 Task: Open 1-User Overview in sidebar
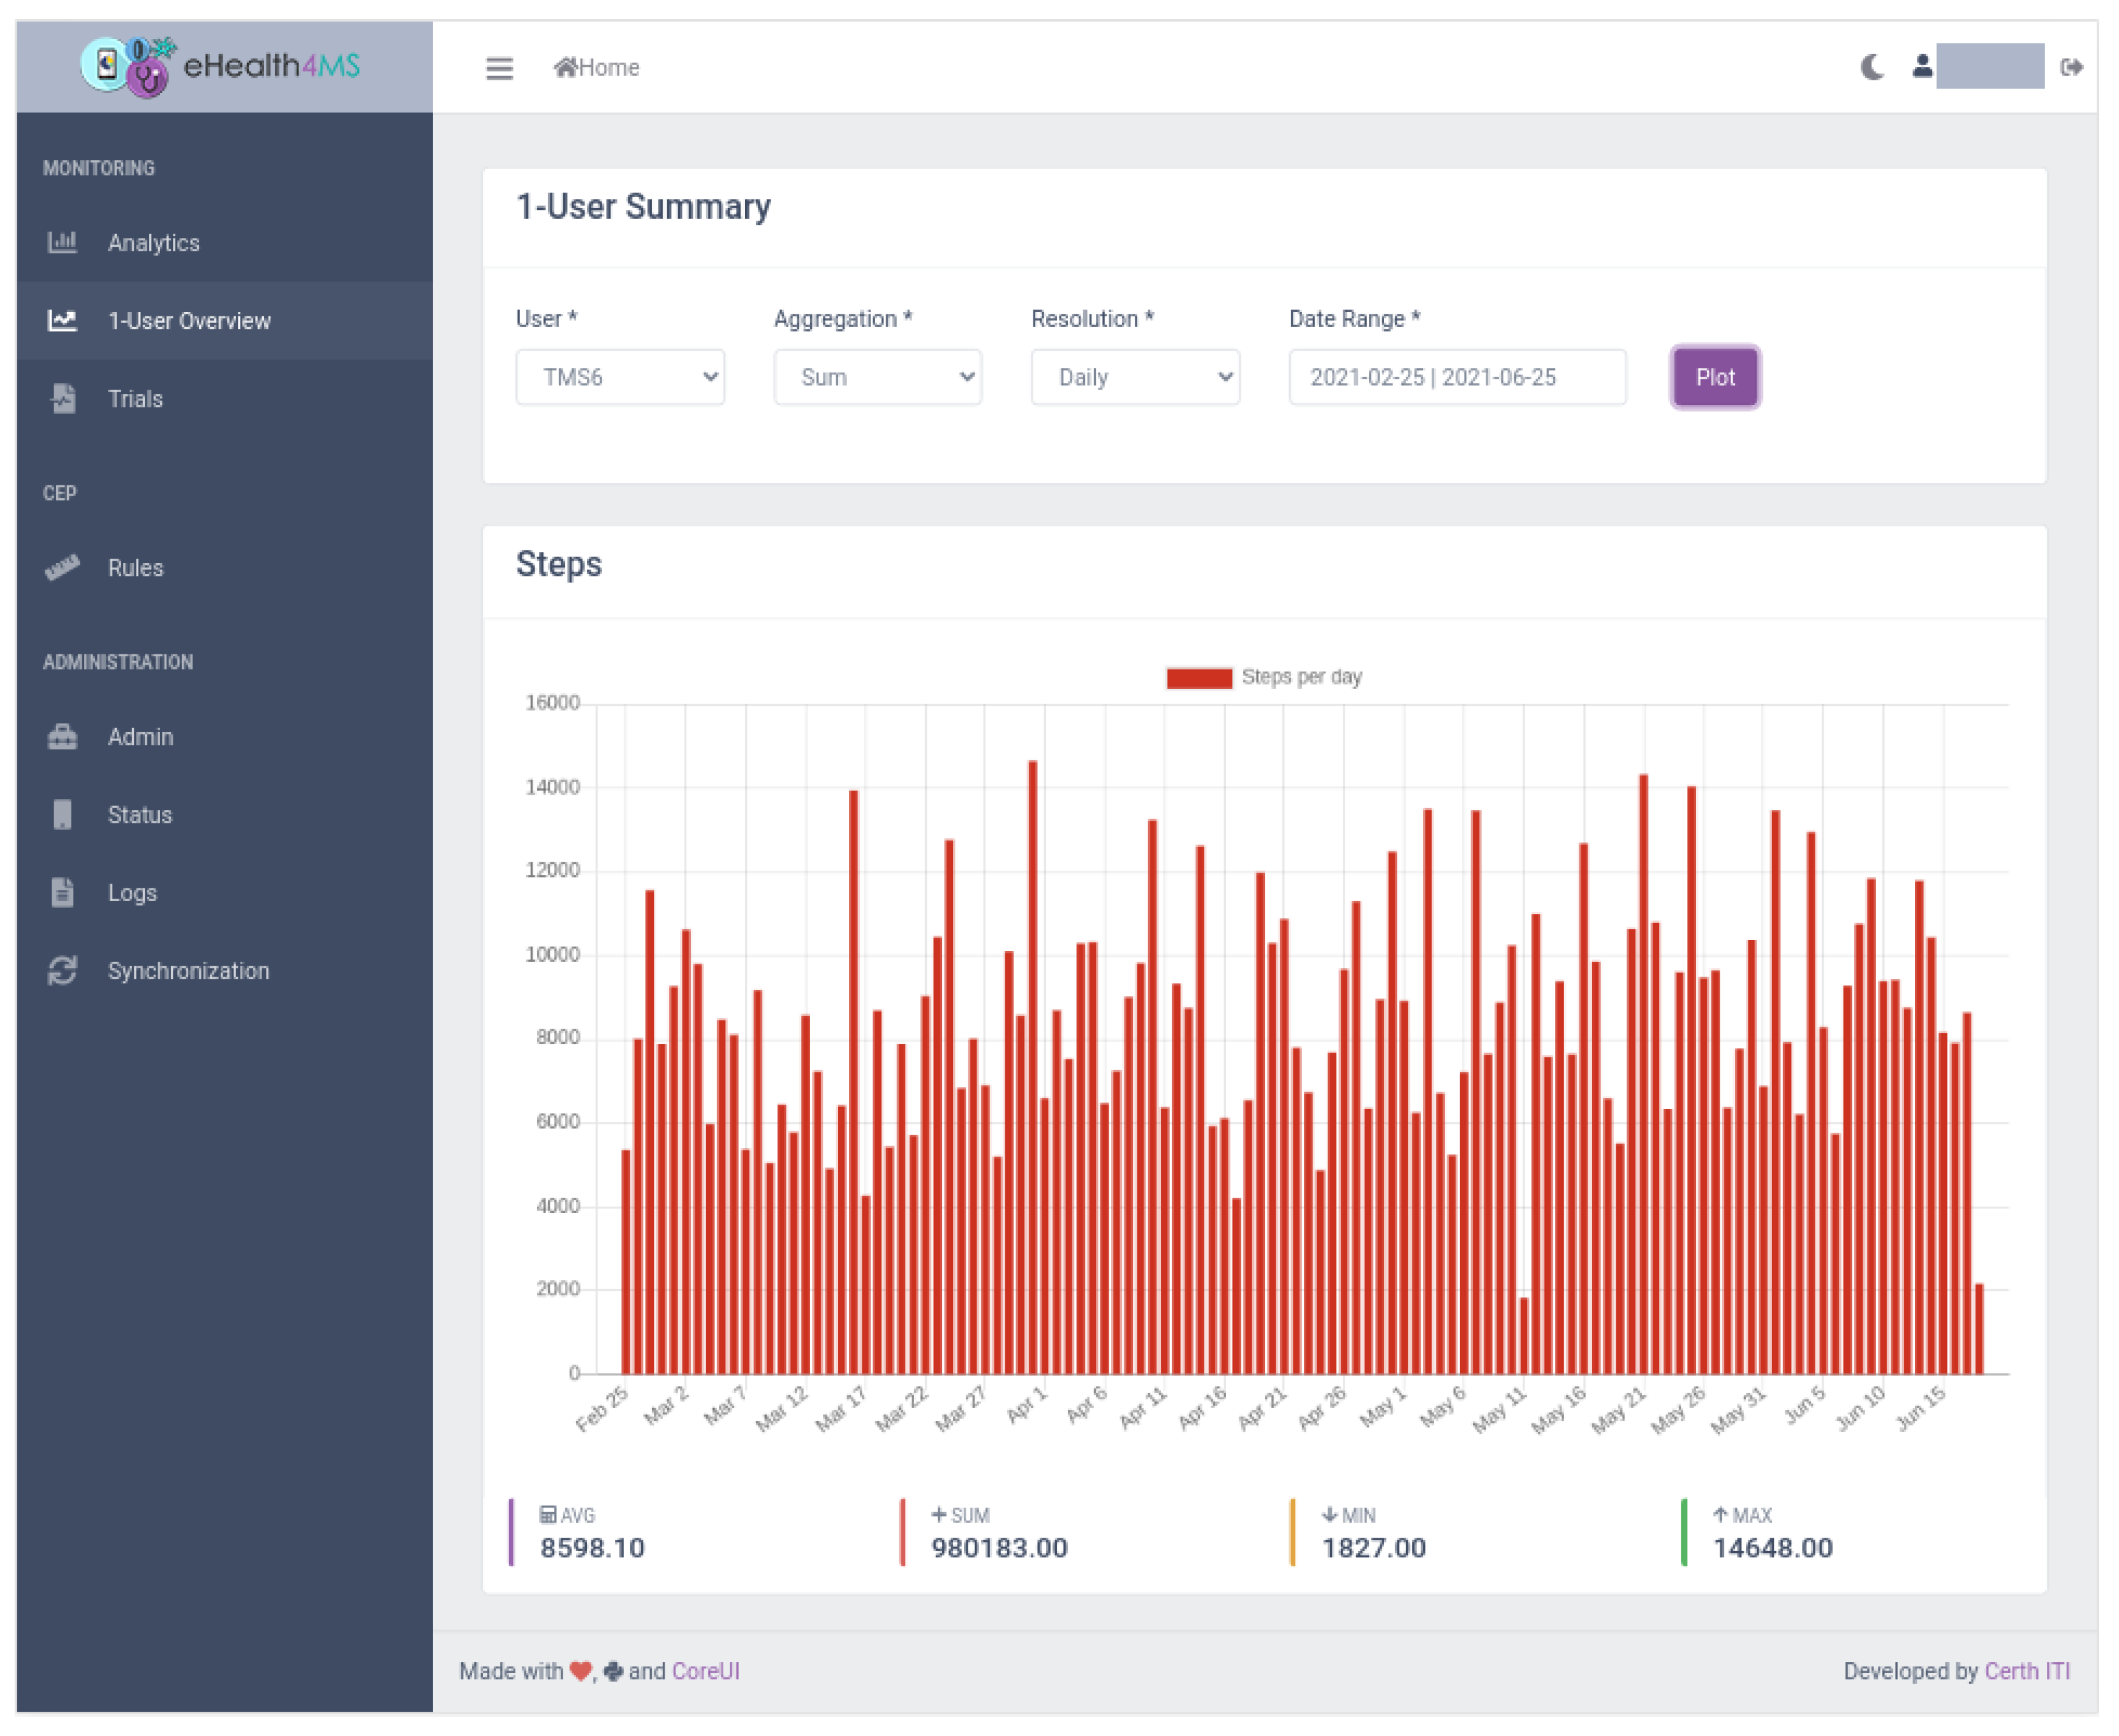pos(189,320)
